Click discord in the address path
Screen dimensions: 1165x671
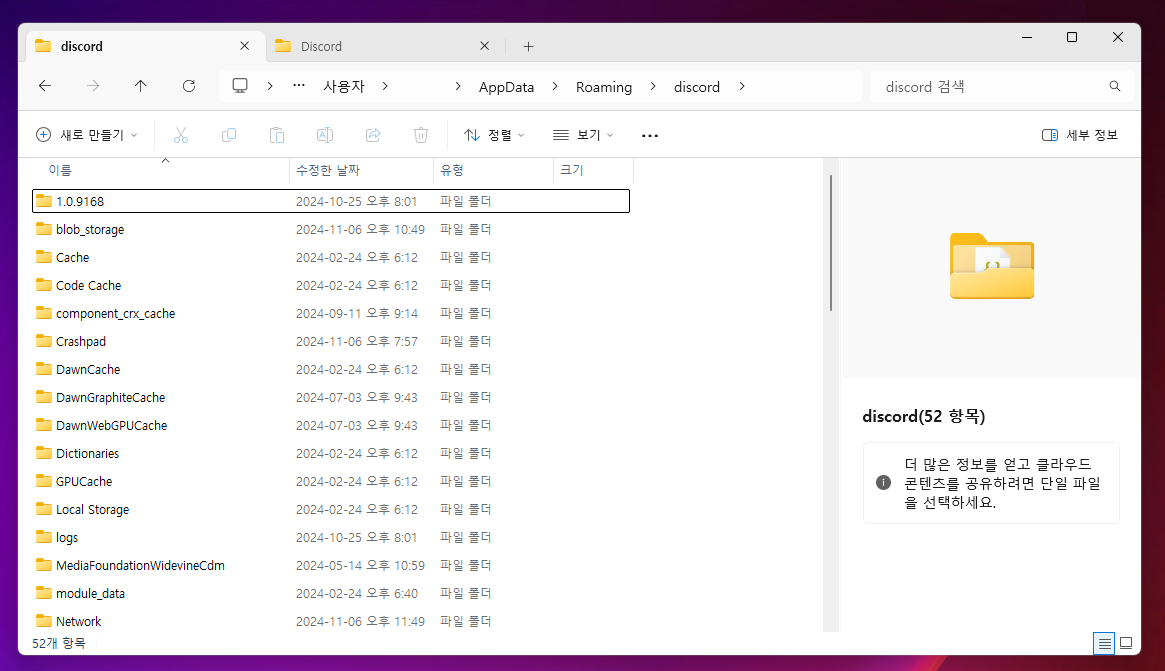click(x=697, y=87)
